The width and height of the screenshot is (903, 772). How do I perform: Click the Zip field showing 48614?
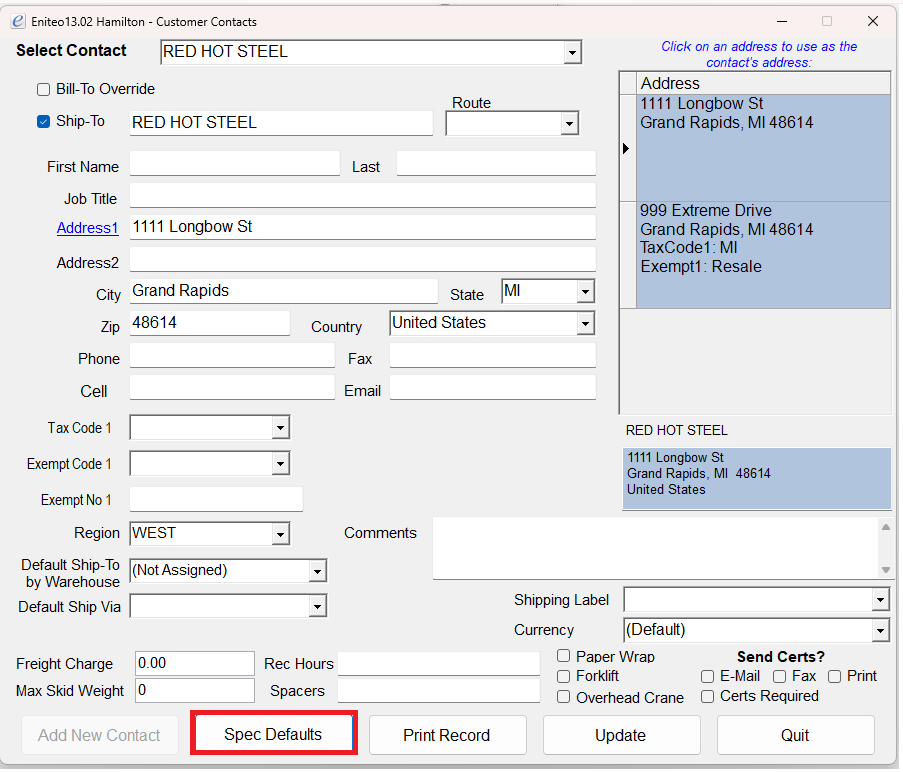coord(210,324)
